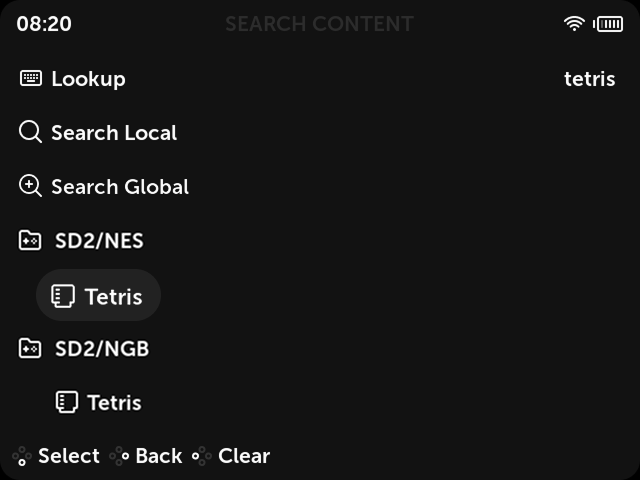Choose the Search Global option

(x=120, y=187)
